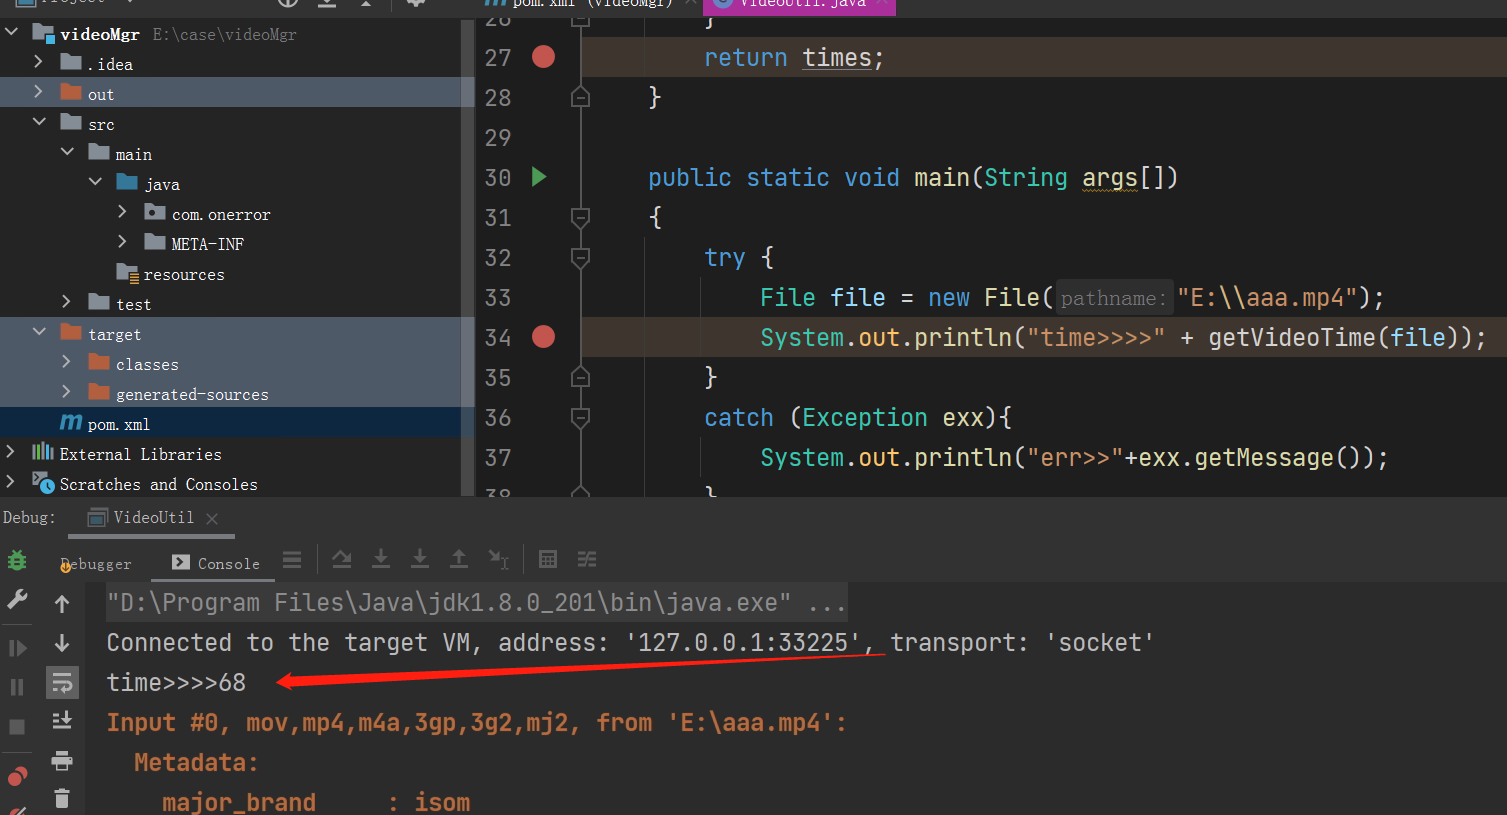Toggle Soft-Wrap in the console

pos(62,683)
